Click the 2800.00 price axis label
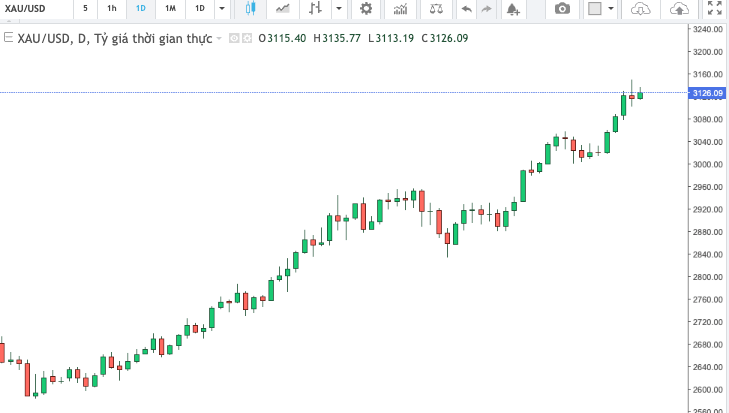Image resolution: width=729 pixels, height=413 pixels. tap(708, 277)
